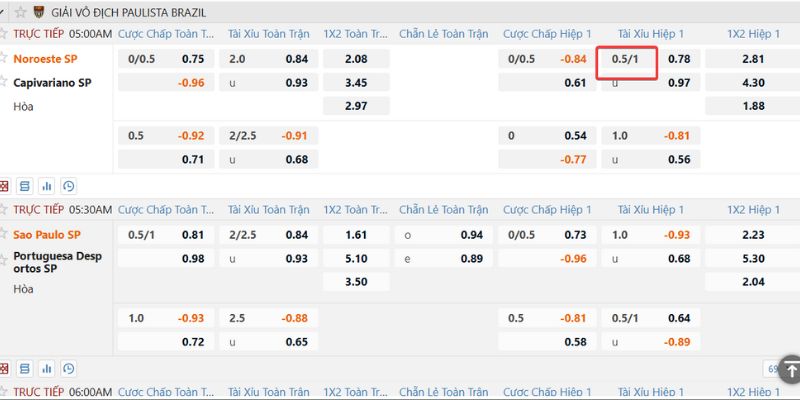Click the Sao Paulo SP team name
The width and height of the screenshot is (800, 400).
(x=47, y=235)
